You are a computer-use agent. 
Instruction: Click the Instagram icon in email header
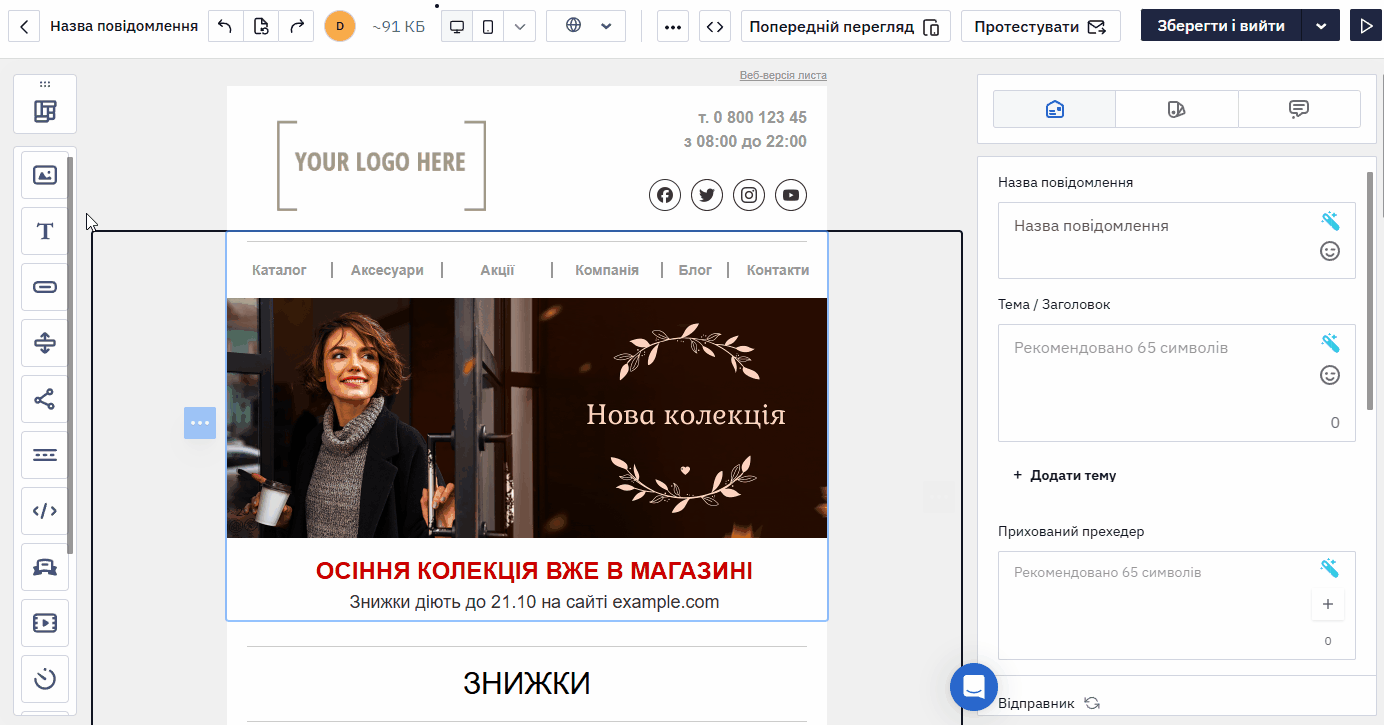tap(749, 195)
